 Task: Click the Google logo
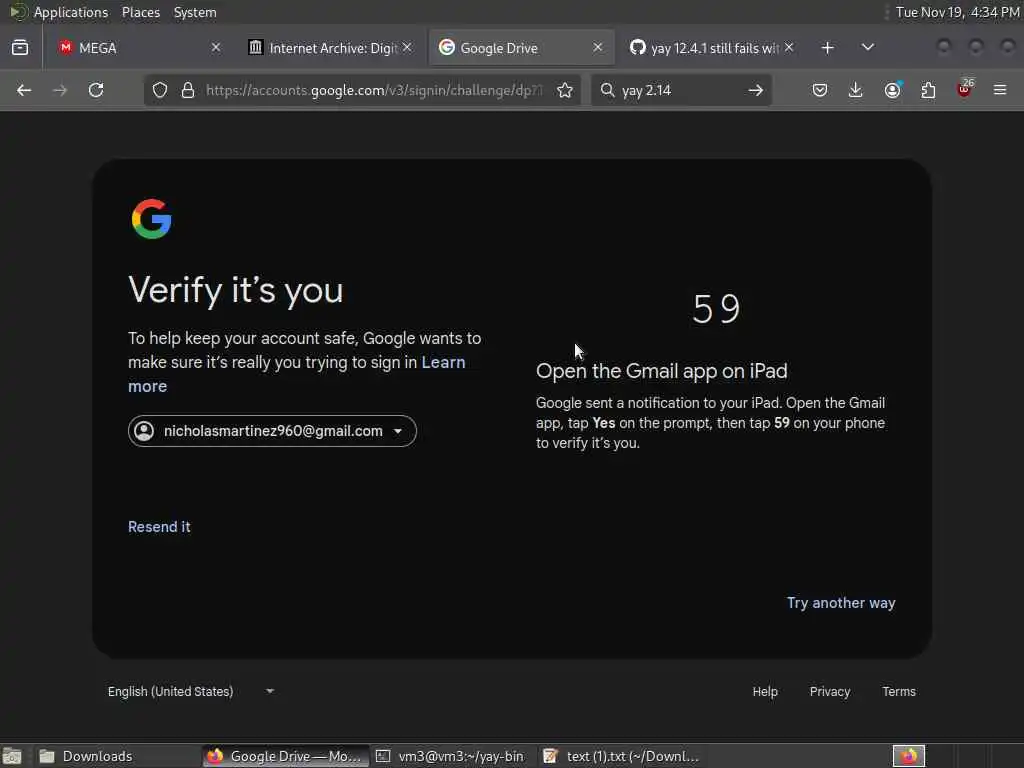[152, 219]
